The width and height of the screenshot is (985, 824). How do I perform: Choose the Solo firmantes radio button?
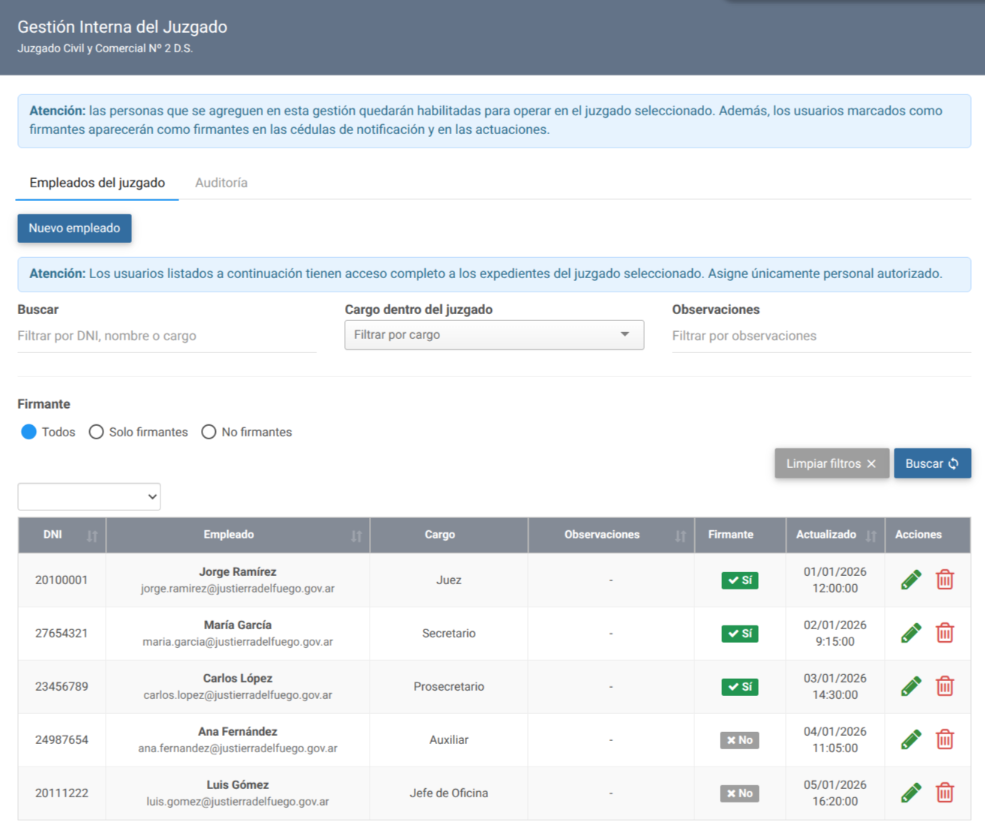[97, 432]
